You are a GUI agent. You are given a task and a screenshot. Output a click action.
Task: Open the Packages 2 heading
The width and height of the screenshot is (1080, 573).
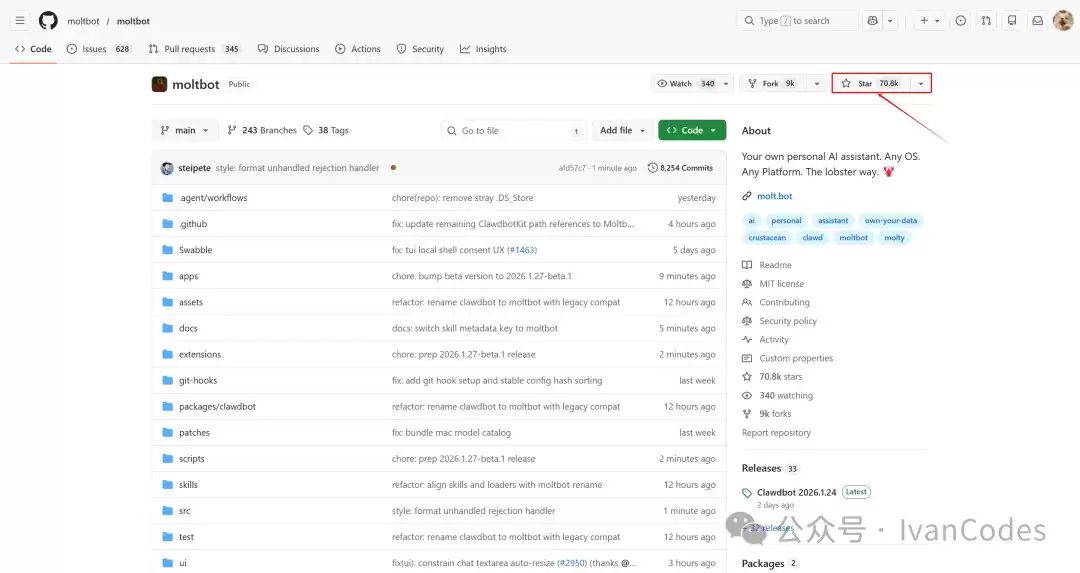point(769,563)
